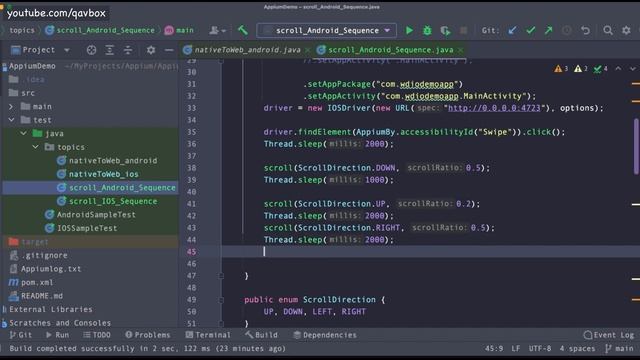640x360 pixels.
Task: Open the Event Log
Action: click(x=609, y=335)
